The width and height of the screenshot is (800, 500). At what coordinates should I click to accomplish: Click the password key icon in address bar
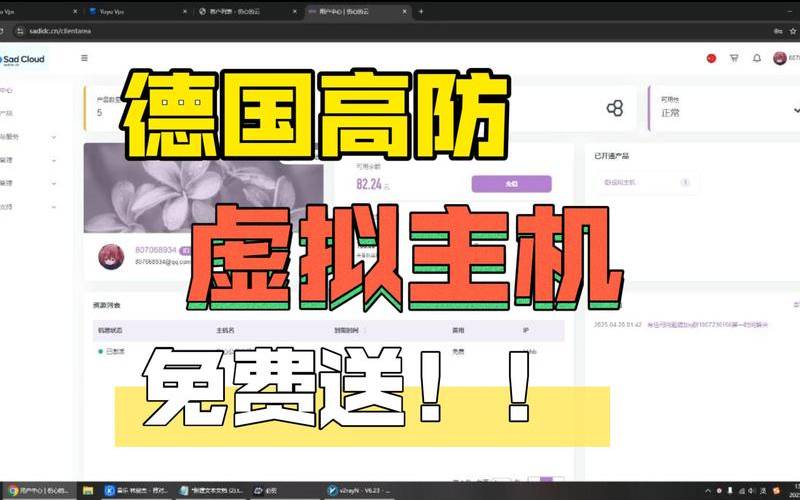click(778, 31)
